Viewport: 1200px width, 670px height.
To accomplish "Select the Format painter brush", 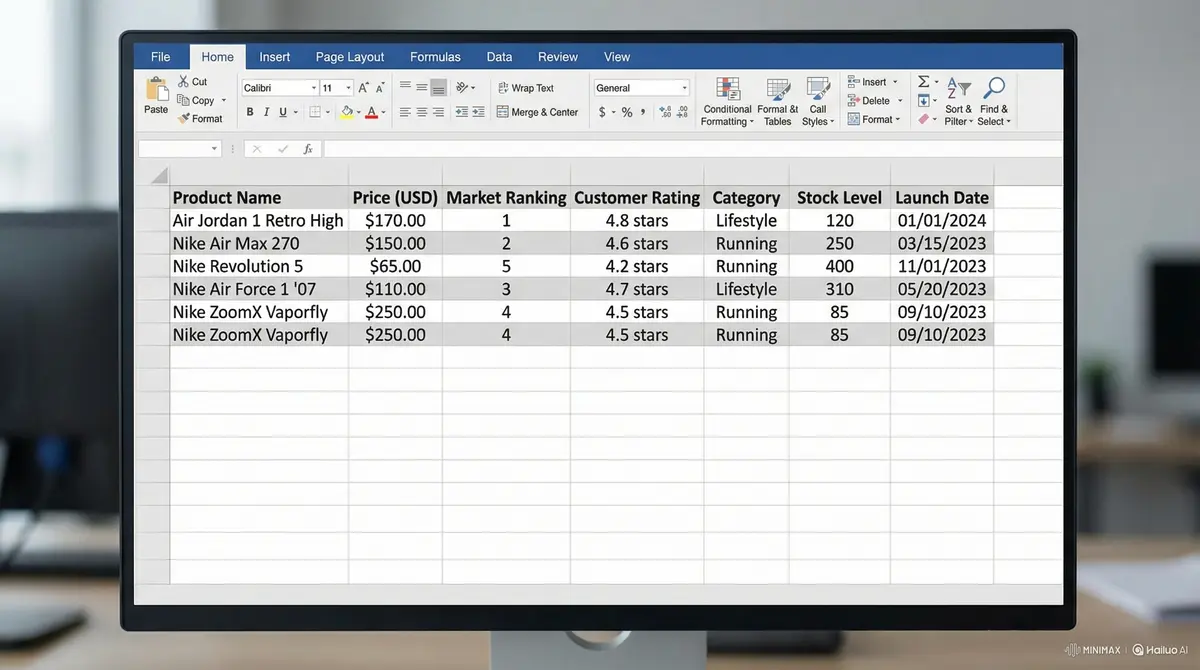I will pyautogui.click(x=183, y=118).
